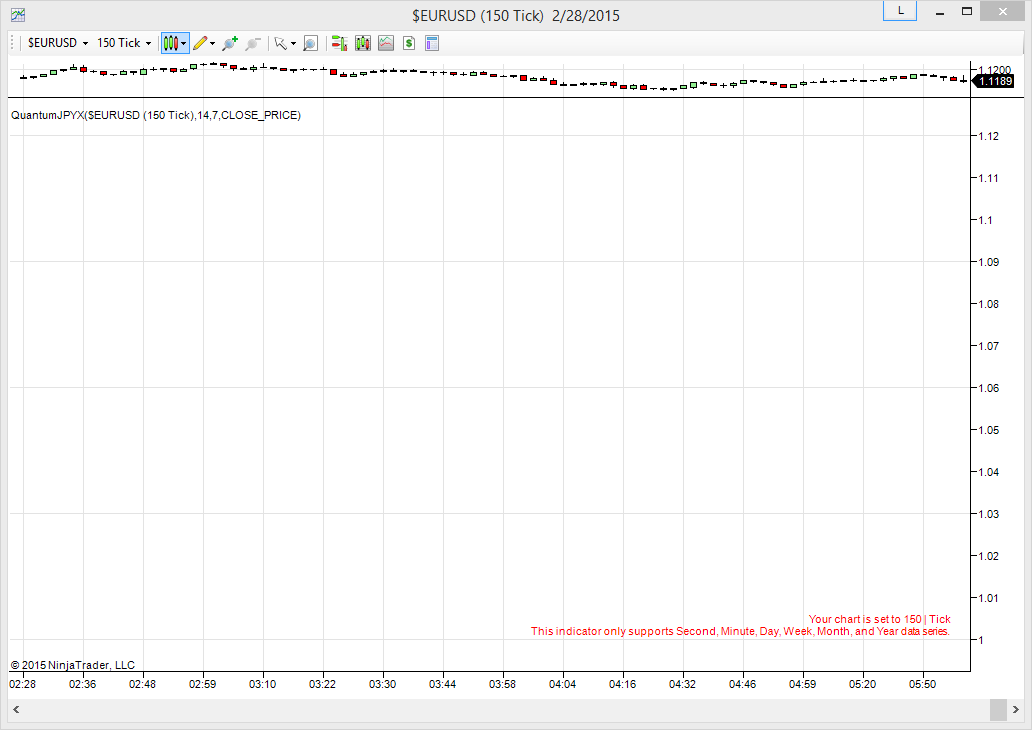Maximize the chart window
The width and height of the screenshot is (1032, 730).
[967, 11]
